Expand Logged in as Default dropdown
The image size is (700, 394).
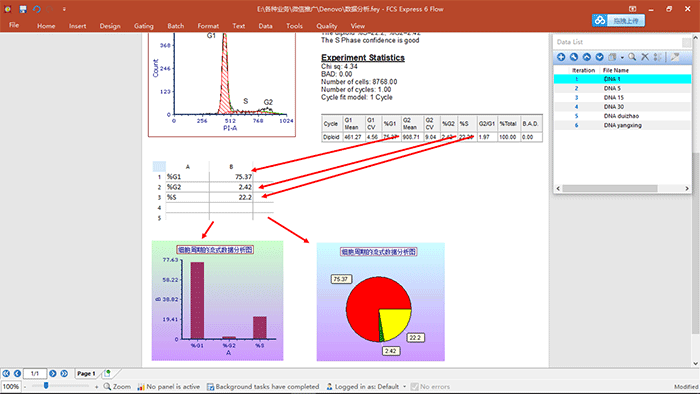404,386
